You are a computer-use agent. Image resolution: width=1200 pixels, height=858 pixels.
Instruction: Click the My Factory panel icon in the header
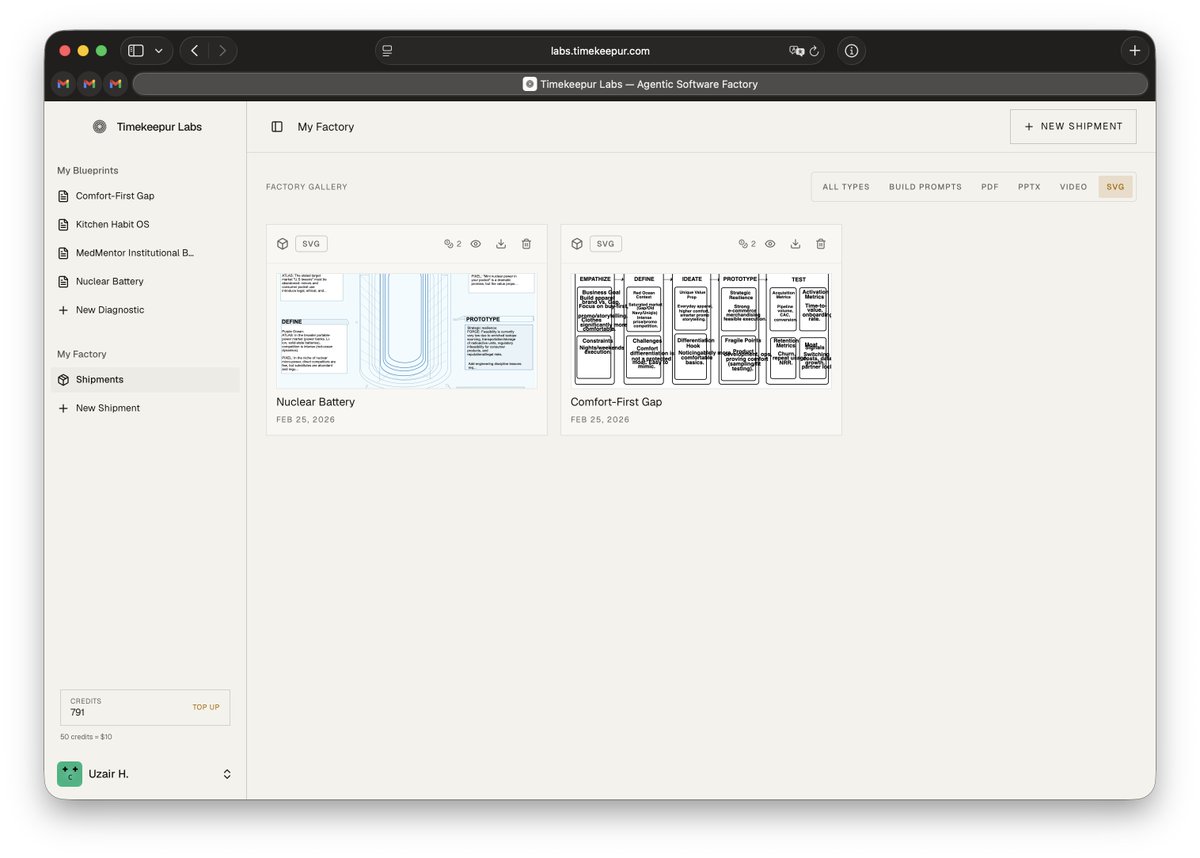(276, 127)
